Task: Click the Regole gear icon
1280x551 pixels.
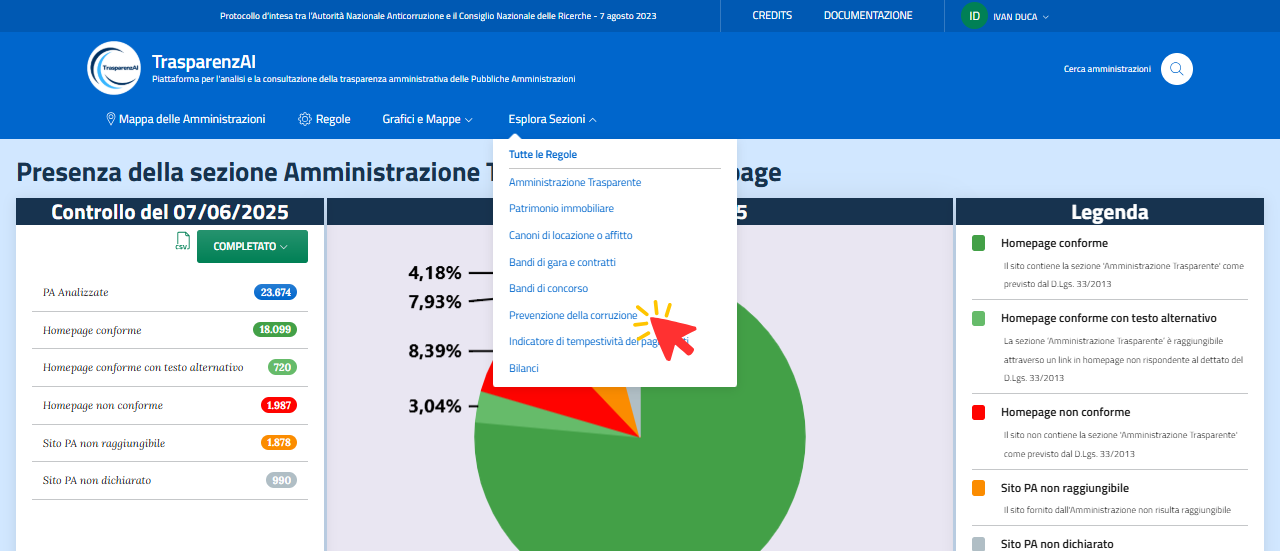Action: tap(305, 119)
